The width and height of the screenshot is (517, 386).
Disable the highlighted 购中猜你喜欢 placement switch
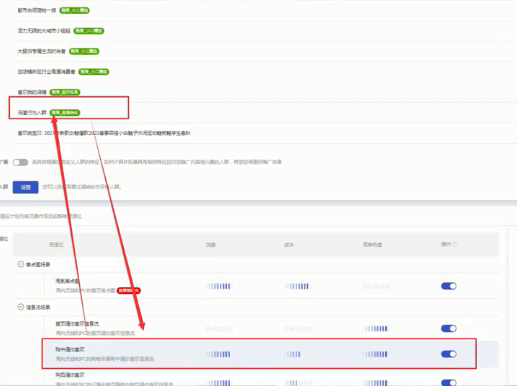point(449,354)
